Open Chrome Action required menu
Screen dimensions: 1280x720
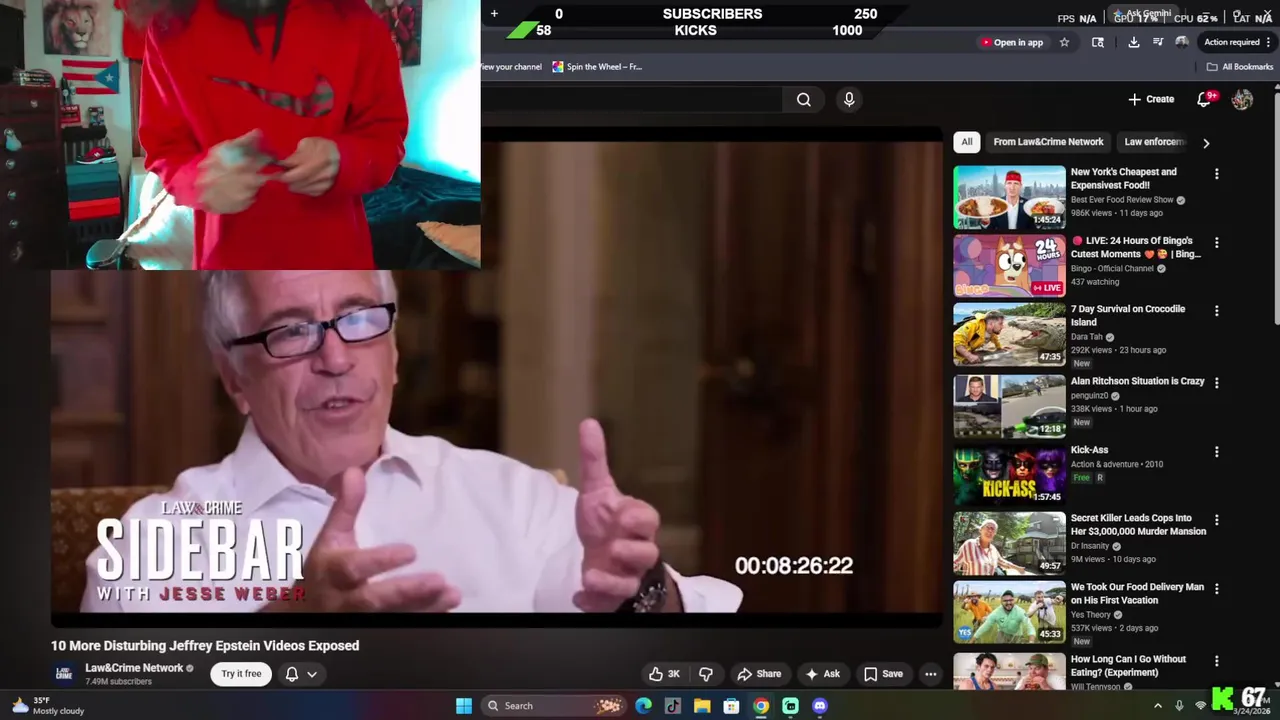(1237, 42)
